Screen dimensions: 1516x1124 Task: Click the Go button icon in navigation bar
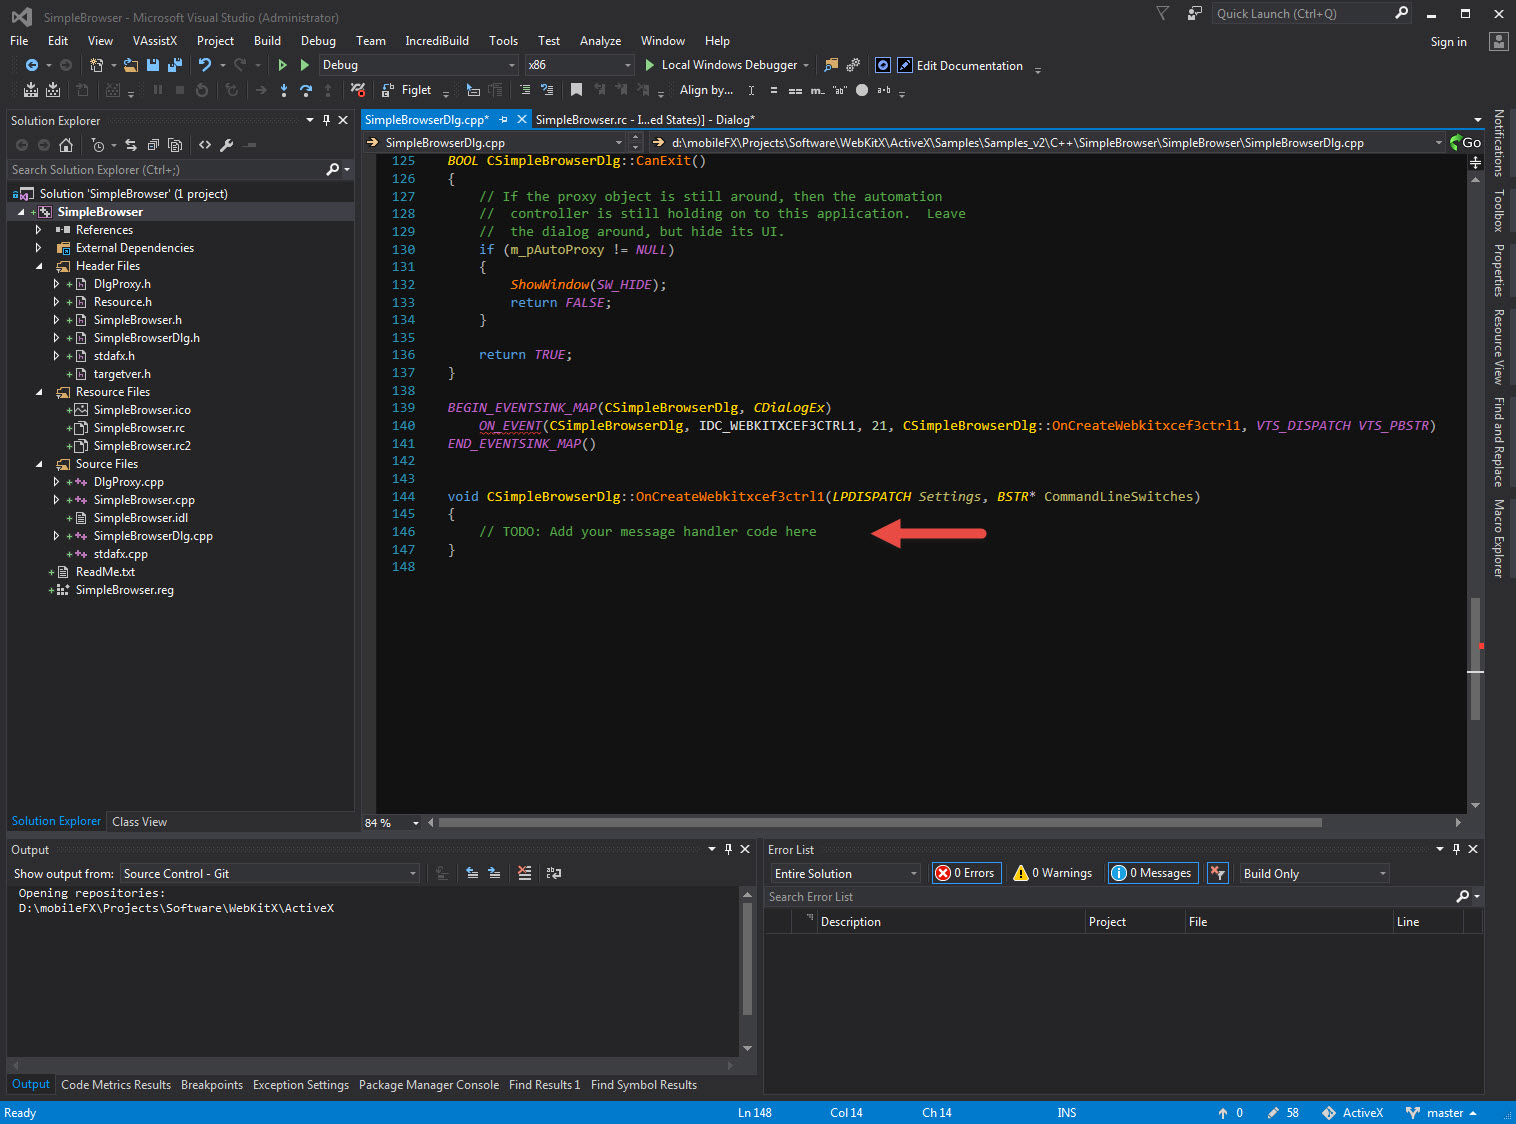pos(1466,143)
